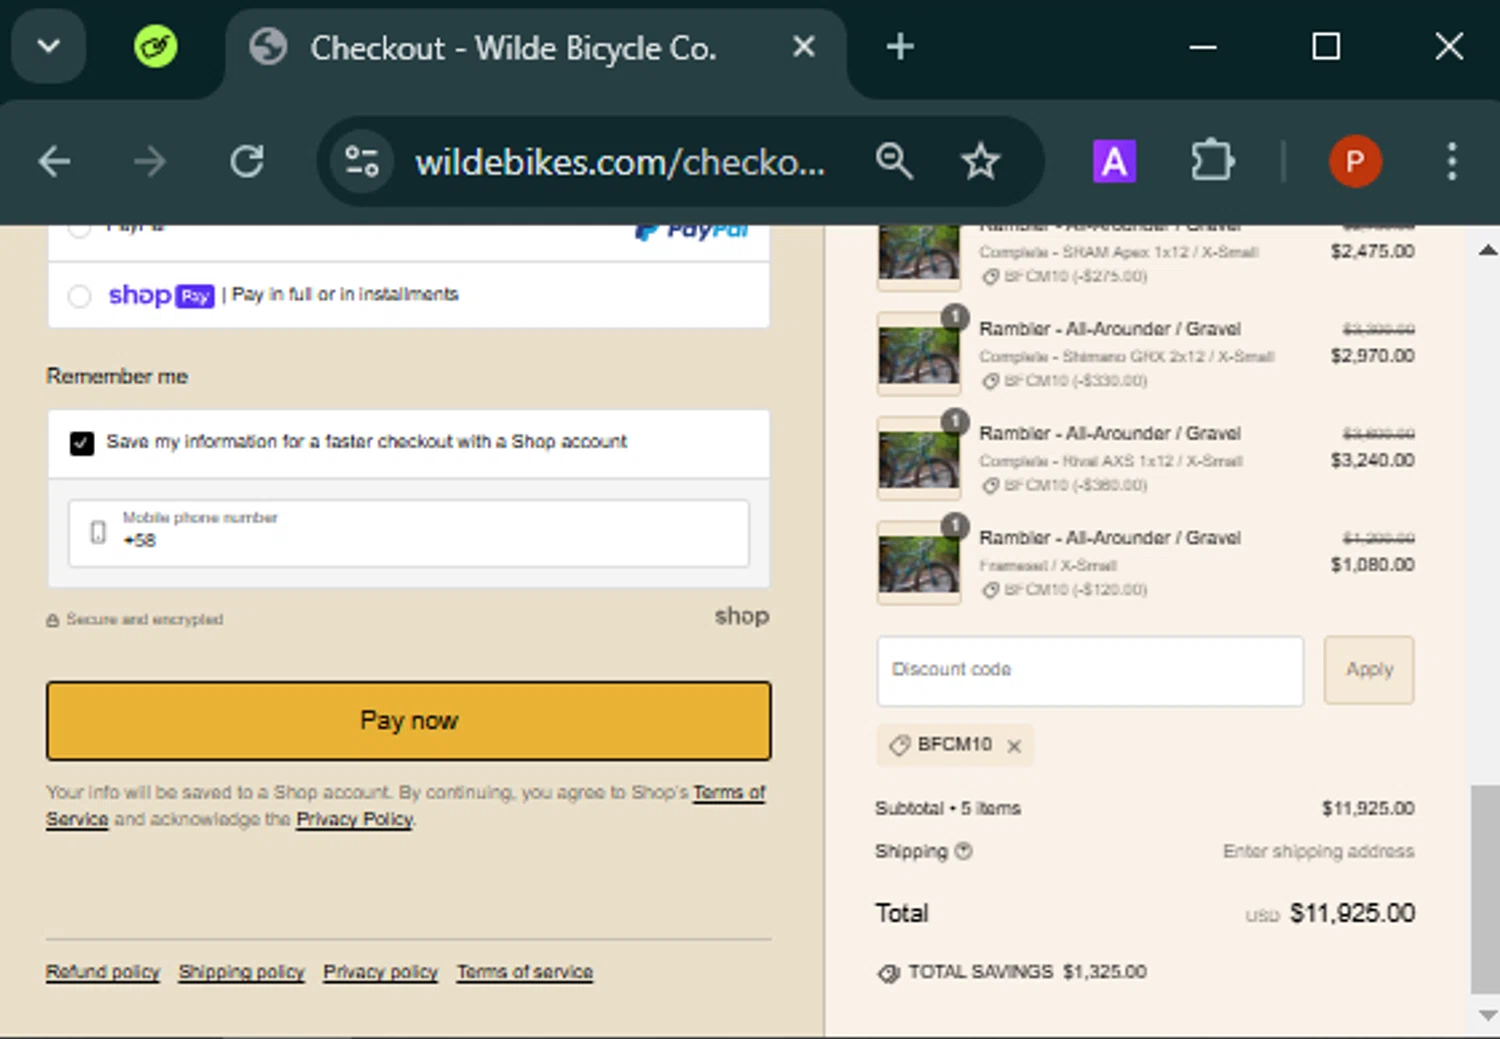Click the Shimano GRX Rambler bike thumbnail

pos(918,354)
